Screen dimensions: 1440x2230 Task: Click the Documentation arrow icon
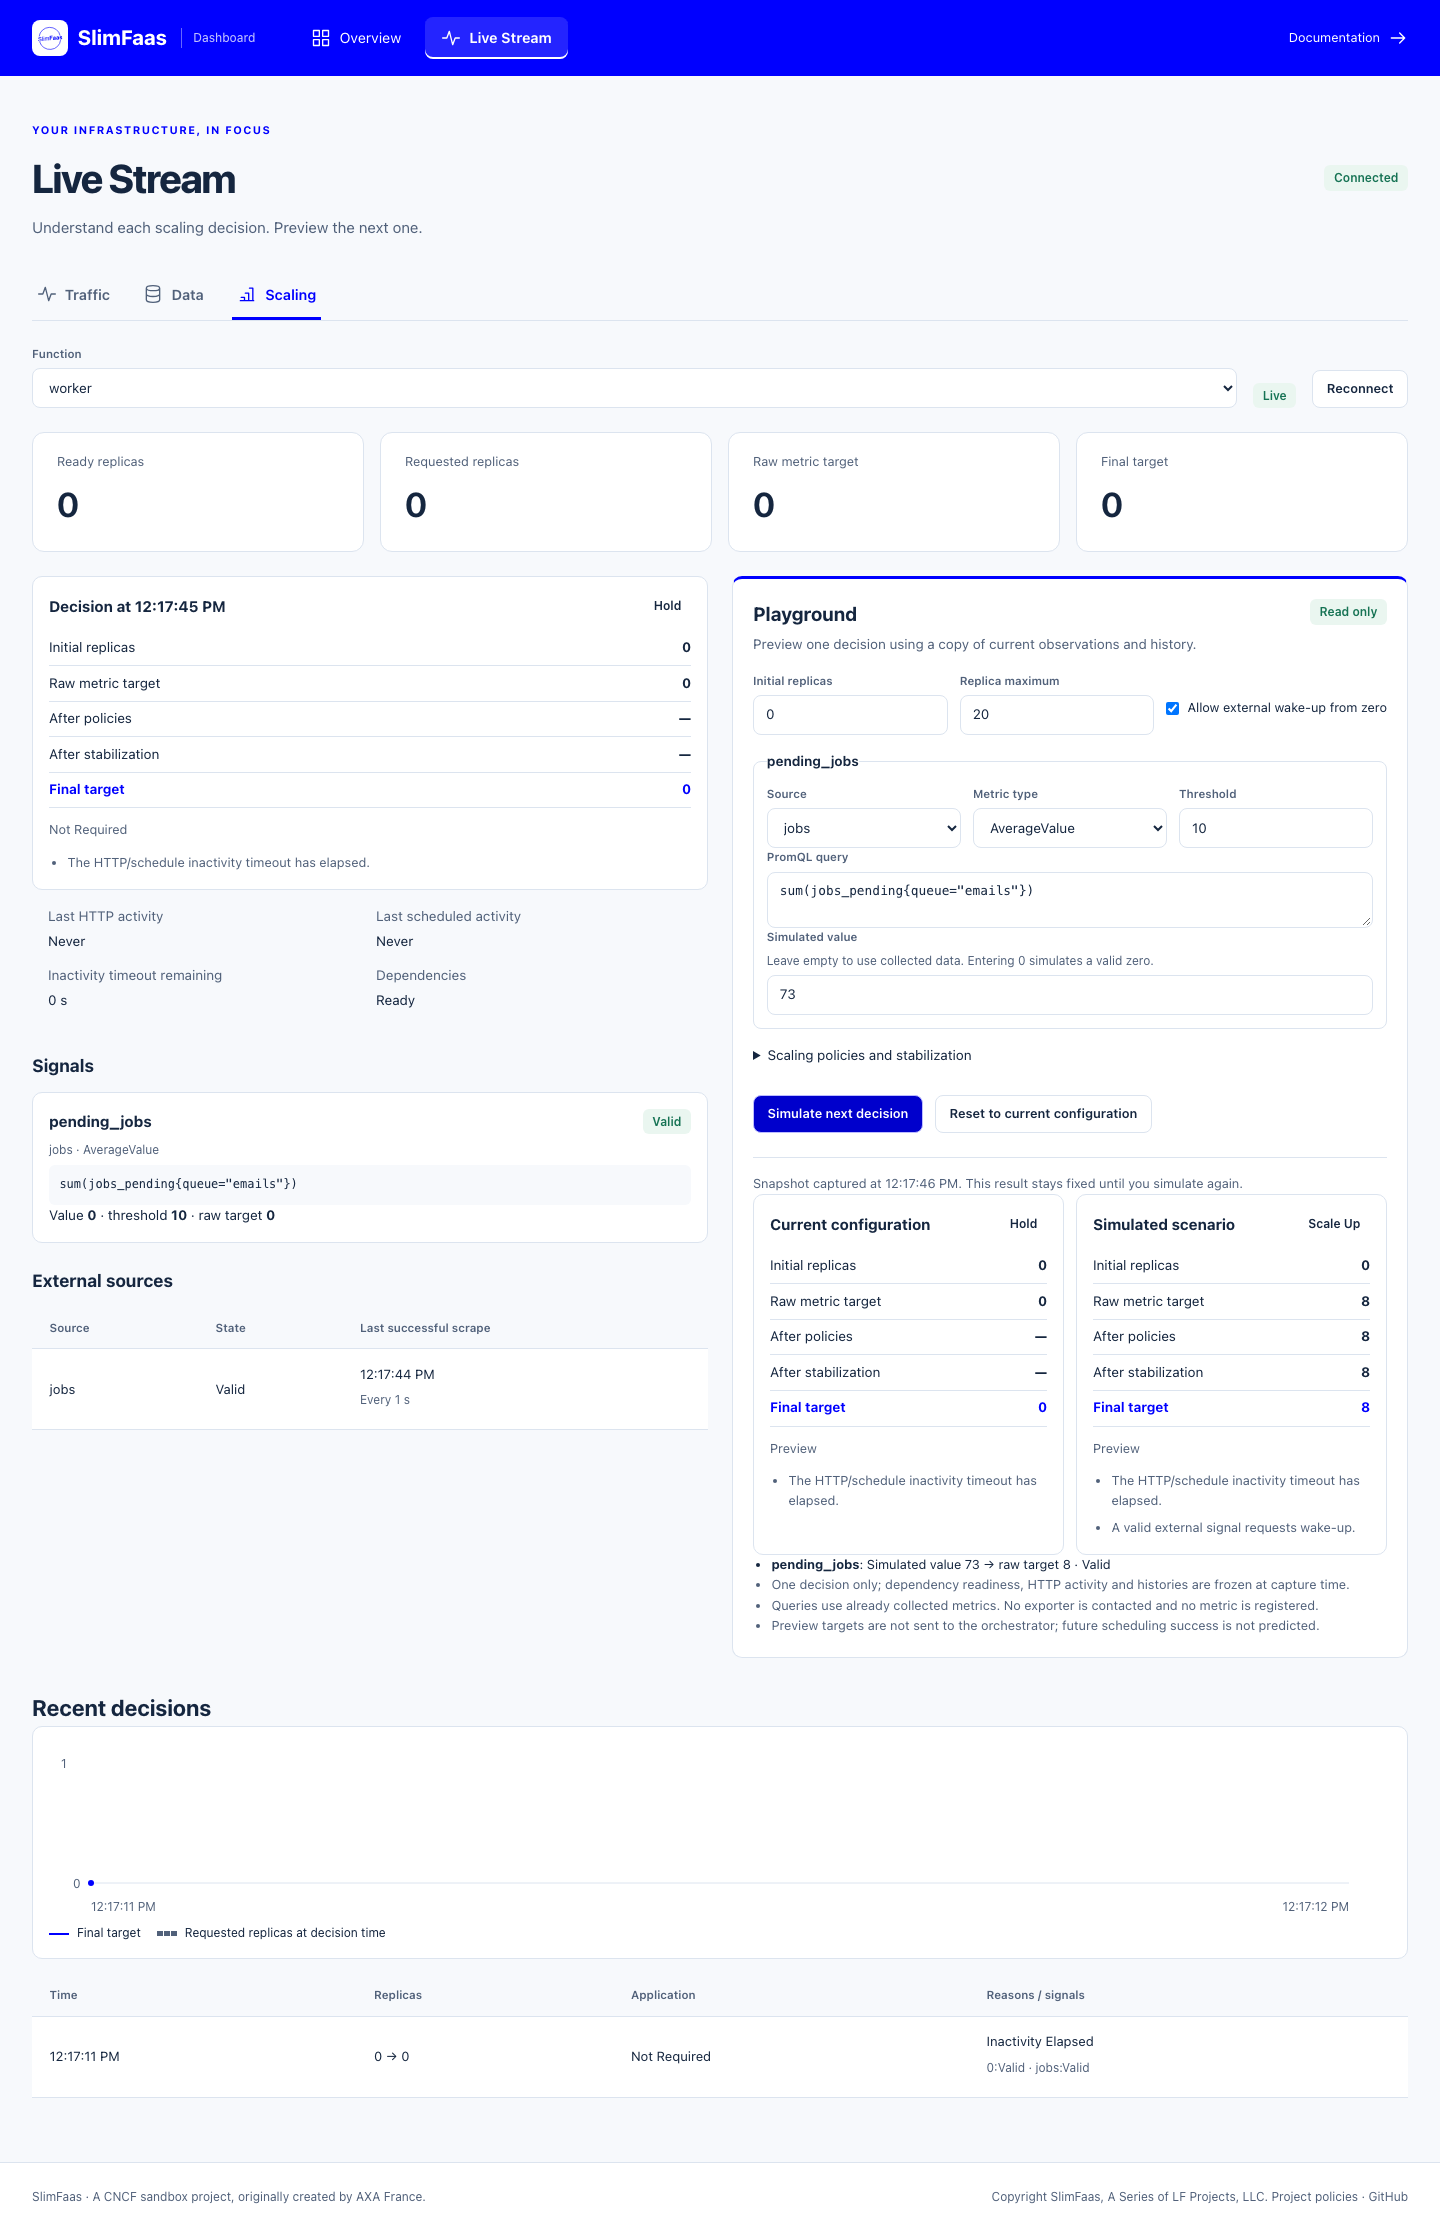tap(1399, 38)
